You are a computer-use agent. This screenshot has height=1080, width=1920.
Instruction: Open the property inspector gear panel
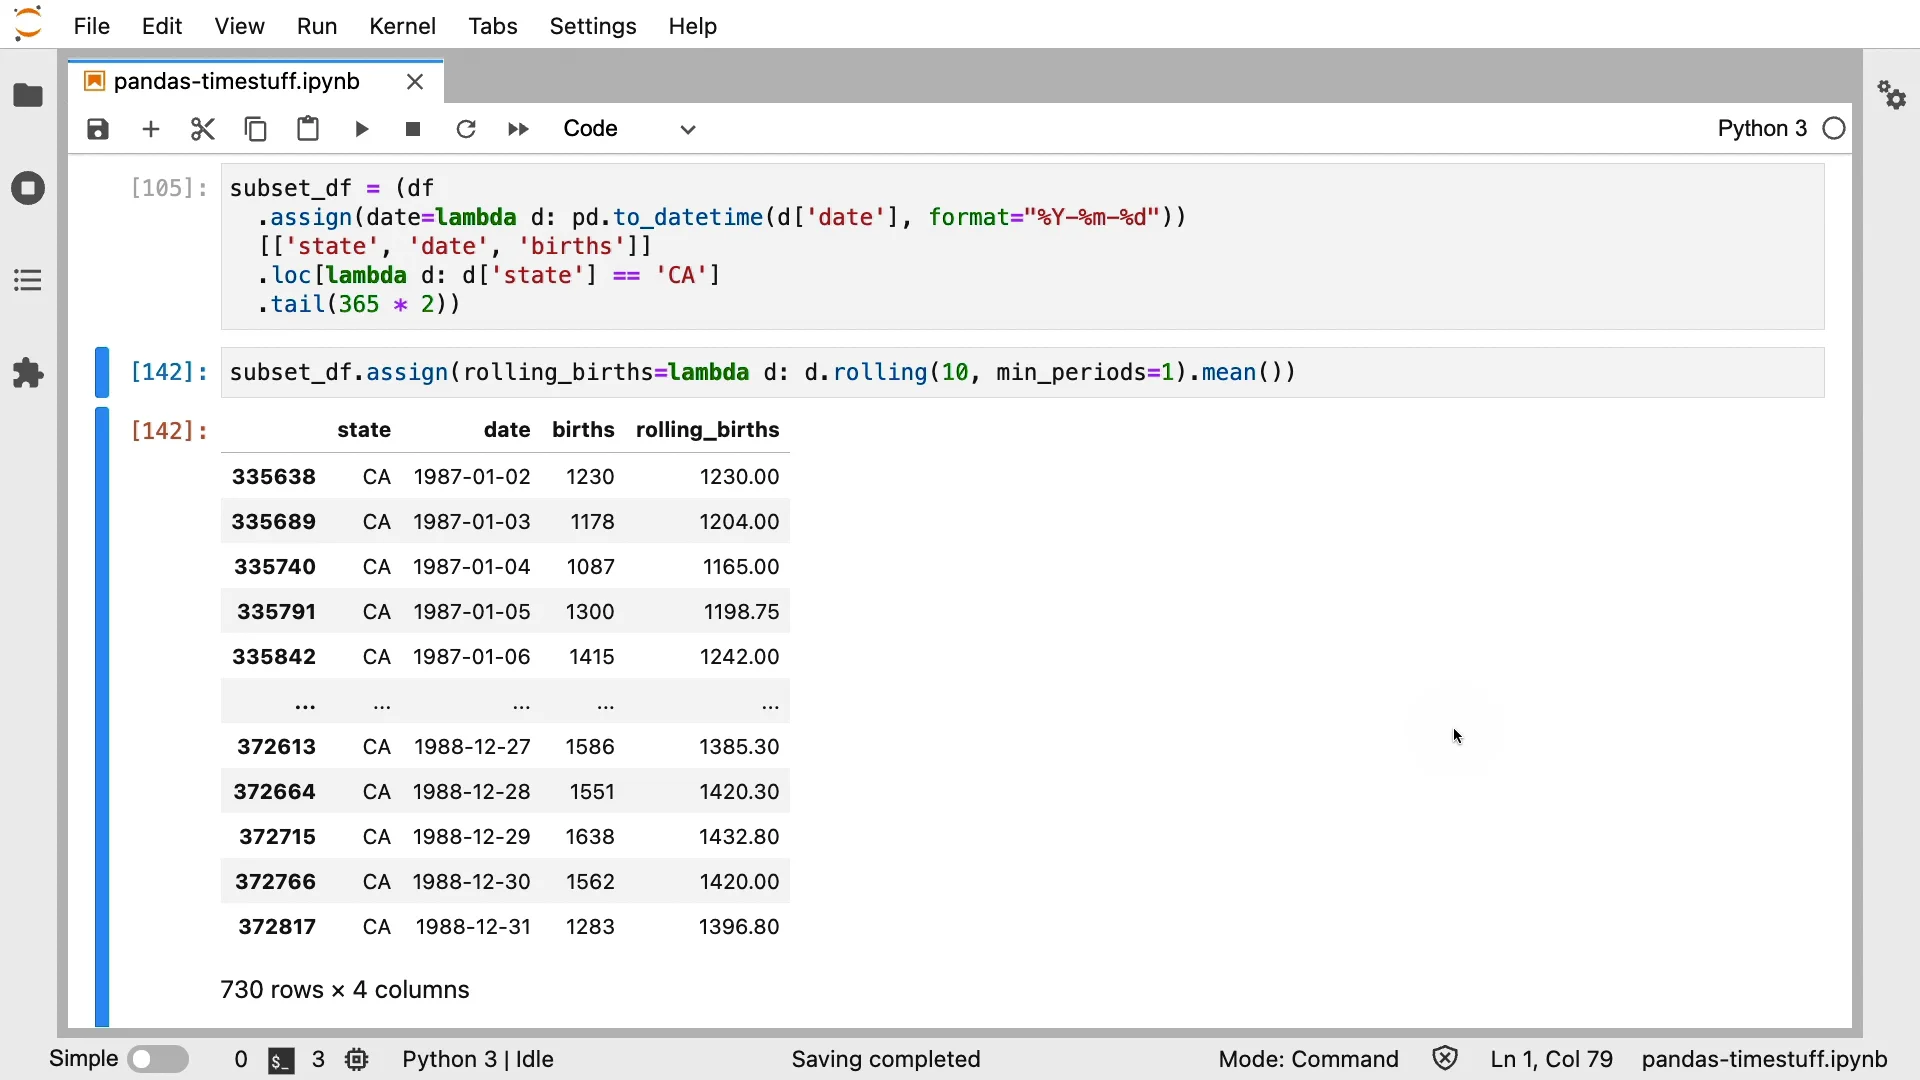coord(1892,96)
